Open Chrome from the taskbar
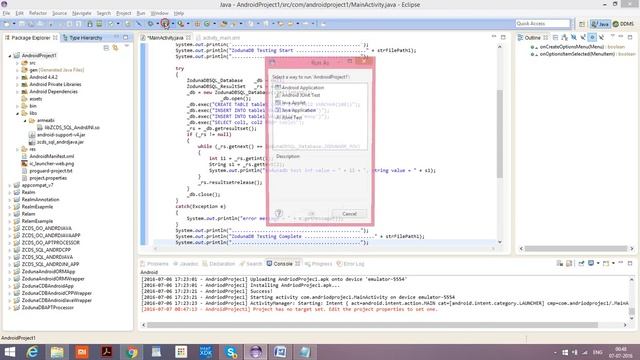Screen dimensions: 640x360 click(x=131, y=352)
